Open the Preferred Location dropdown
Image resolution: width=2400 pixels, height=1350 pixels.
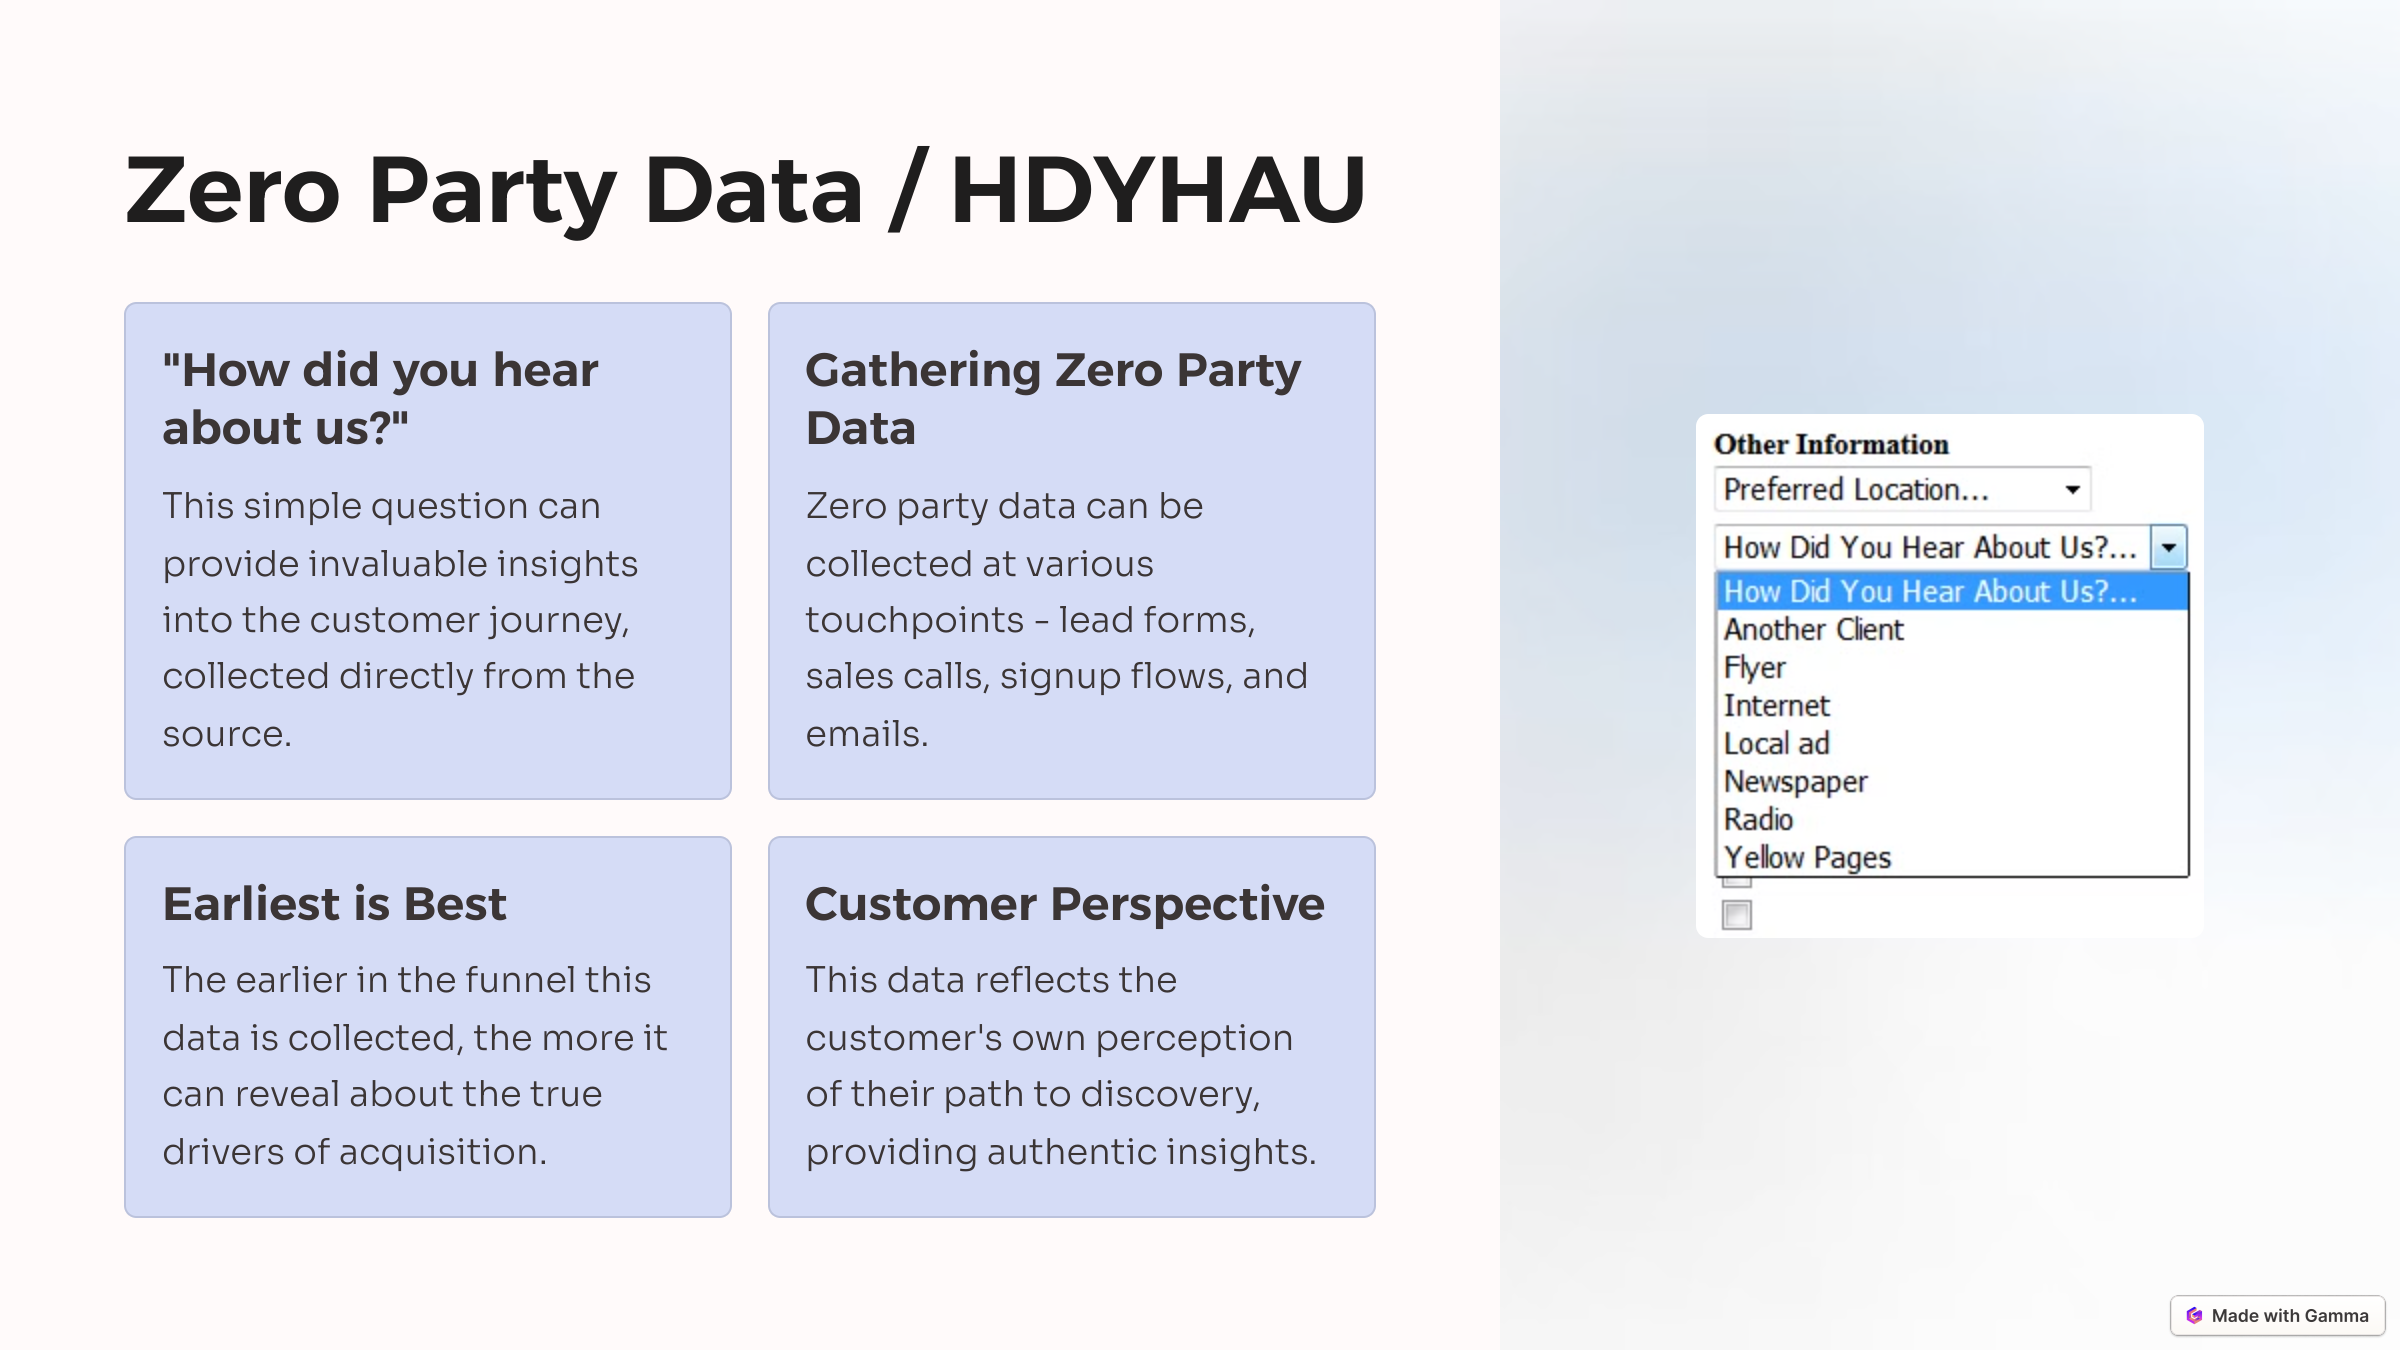pyautogui.click(x=1902, y=489)
